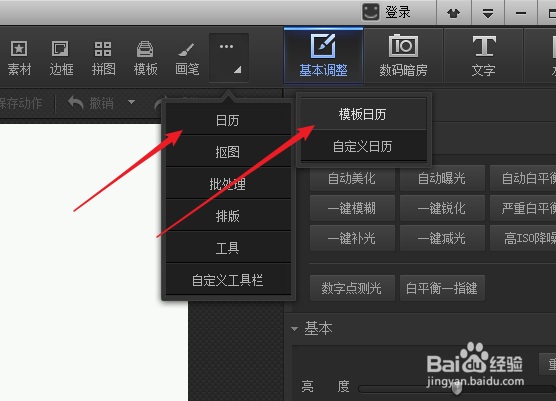The height and width of the screenshot is (401, 556).
Task: Open the skin shirt icon in title bar
Action: (x=453, y=13)
